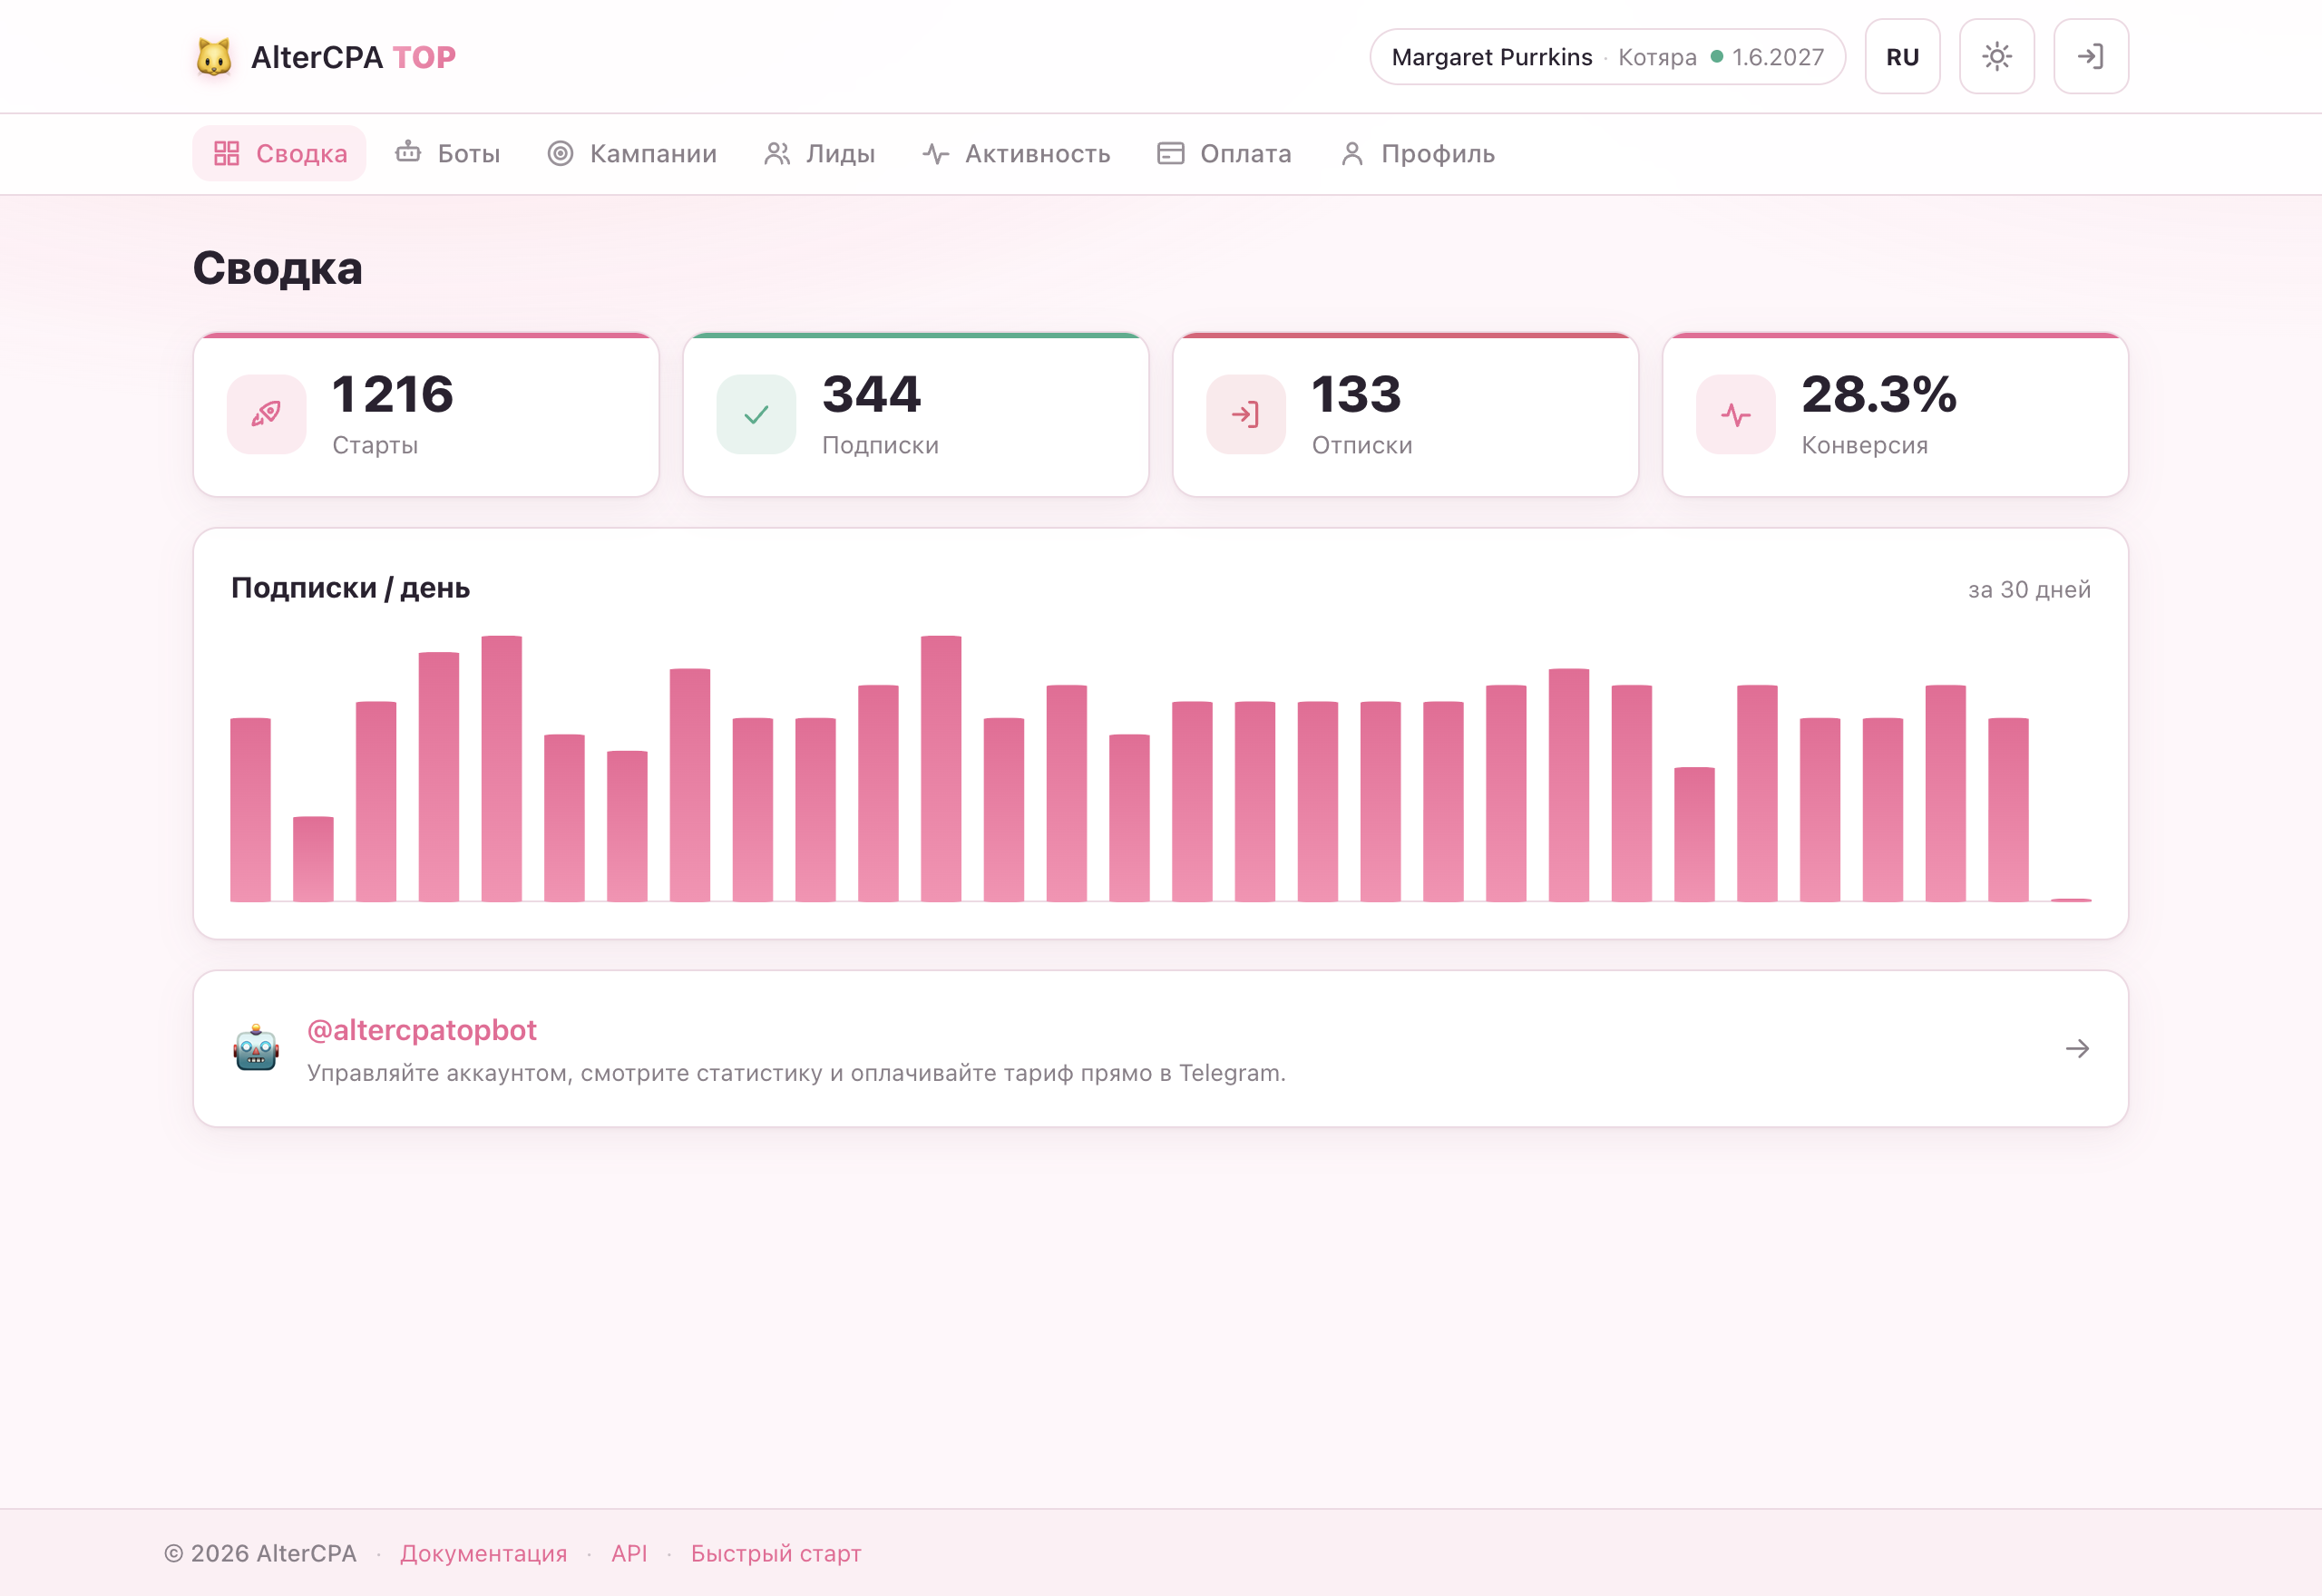Select the 344 subscriptions value
The width and height of the screenshot is (2322, 1596).
pos(871,394)
